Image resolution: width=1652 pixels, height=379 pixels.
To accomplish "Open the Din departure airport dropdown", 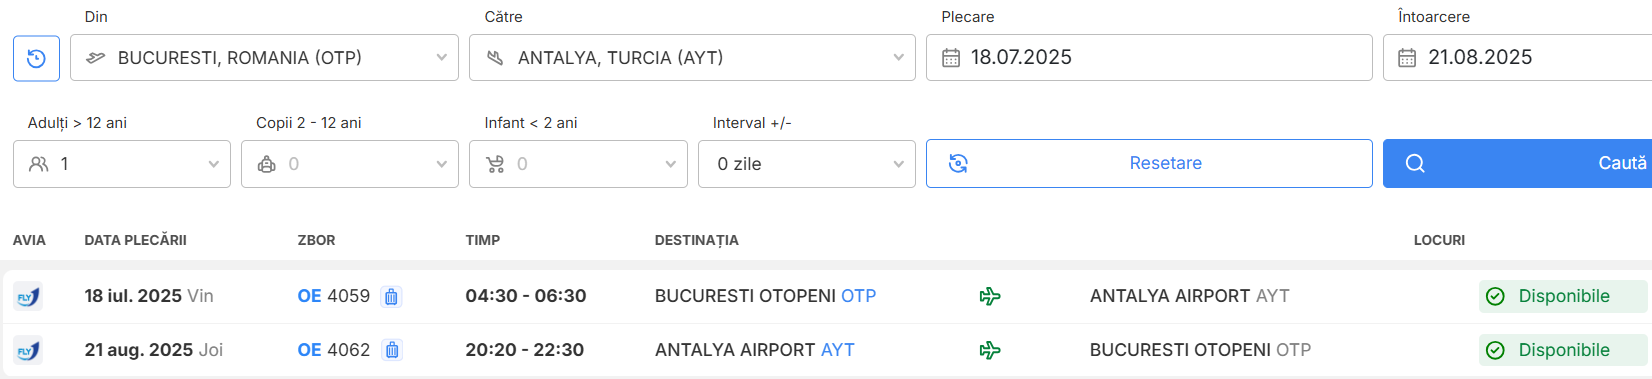I will pos(264,58).
